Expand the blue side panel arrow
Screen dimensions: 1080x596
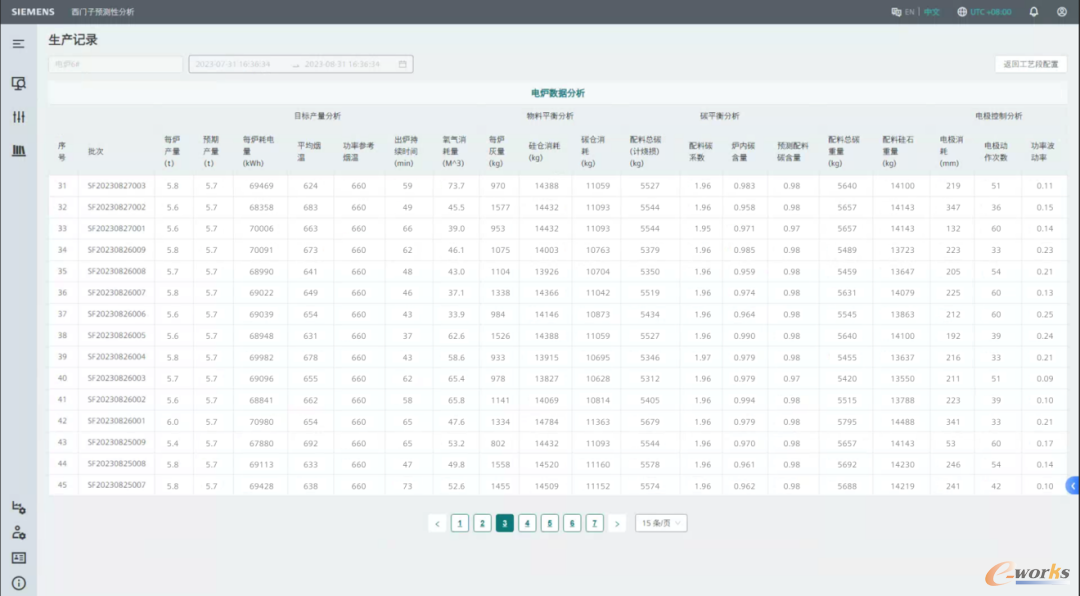pyautogui.click(x=1072, y=486)
